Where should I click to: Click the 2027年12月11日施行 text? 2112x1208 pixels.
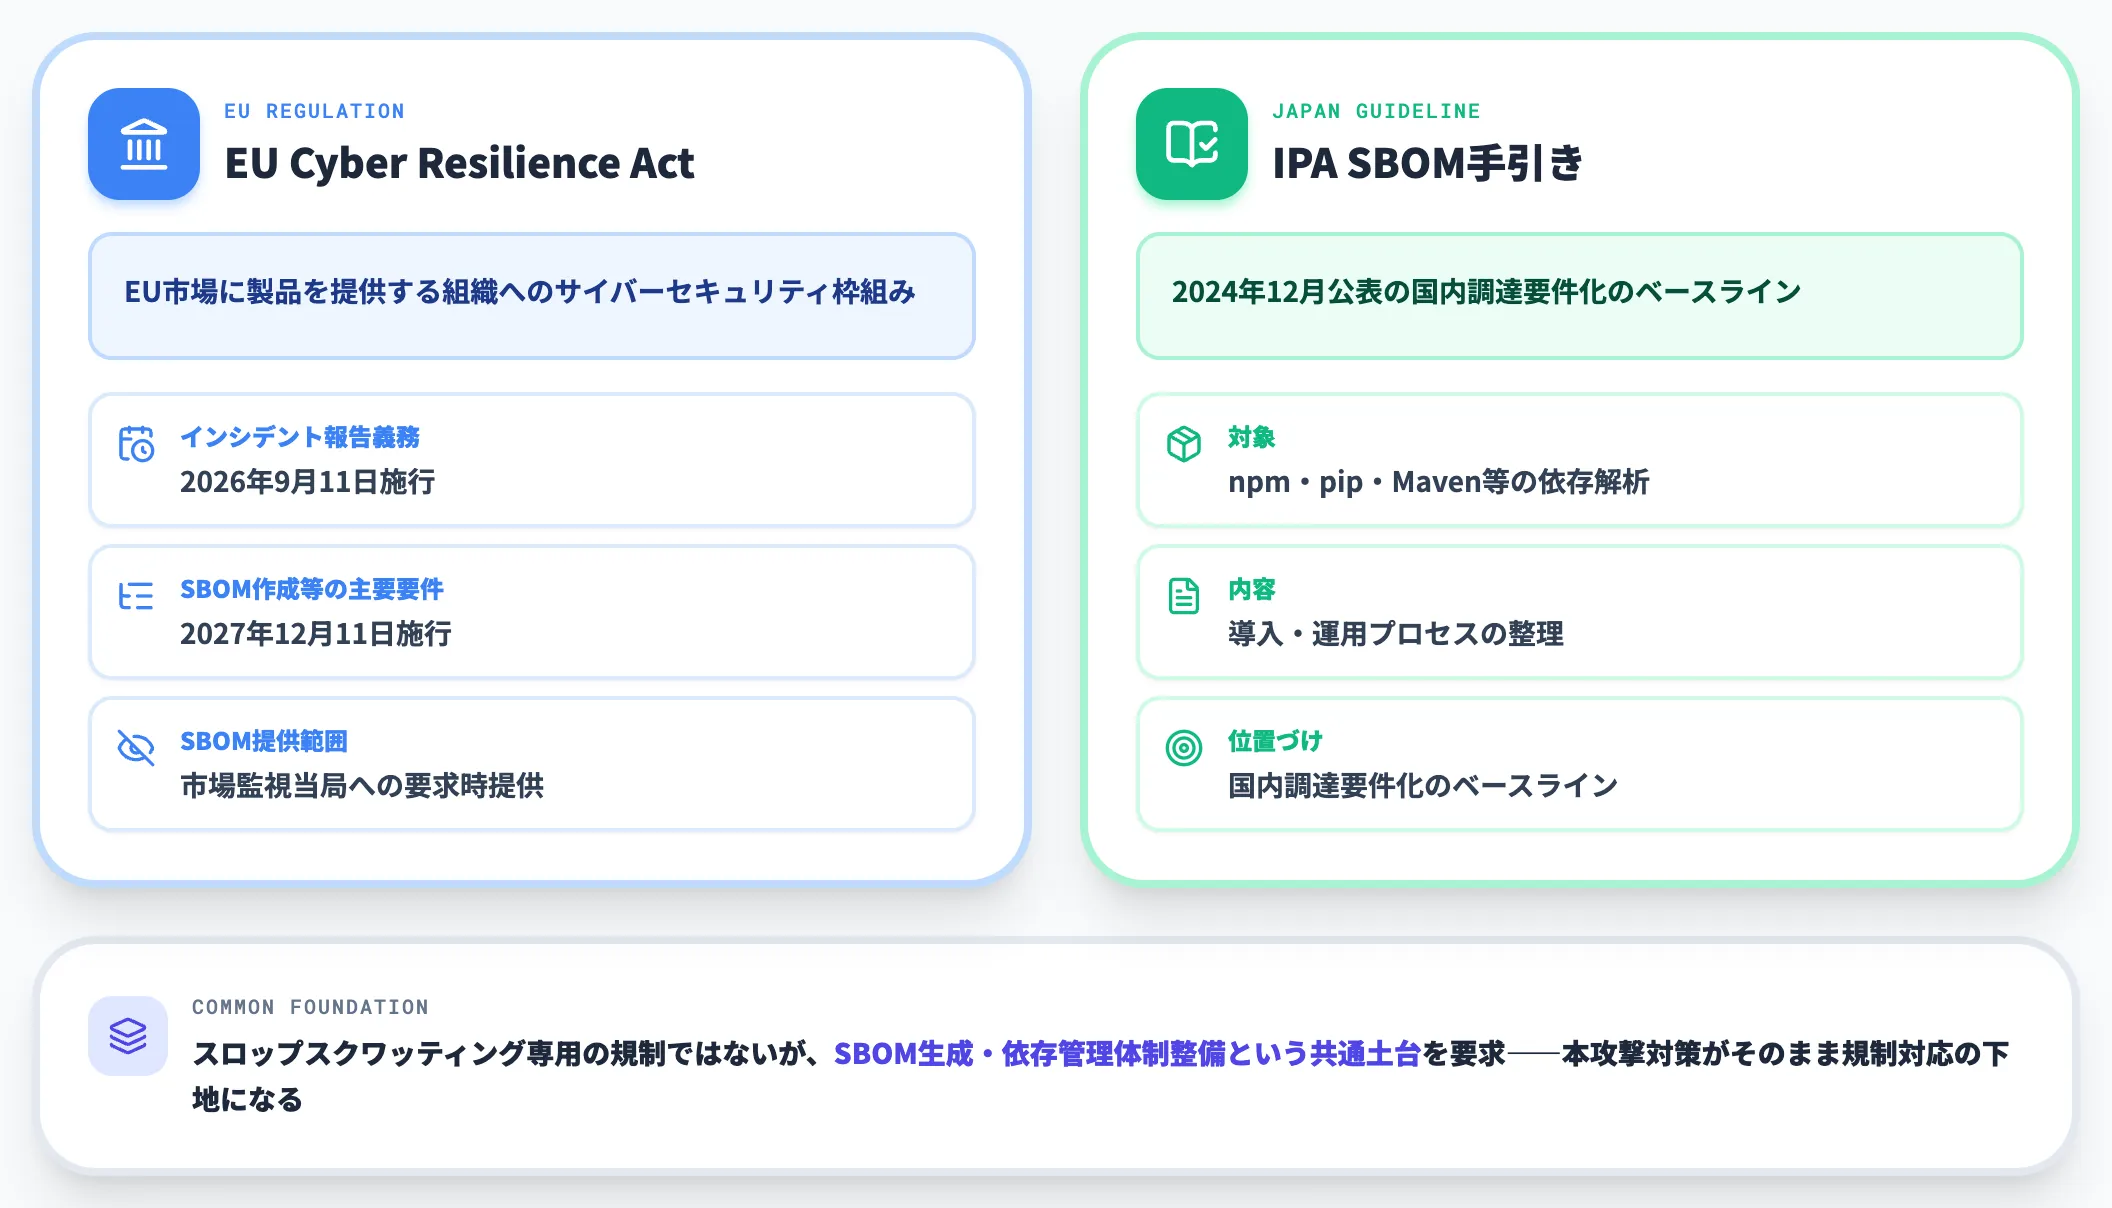(316, 634)
